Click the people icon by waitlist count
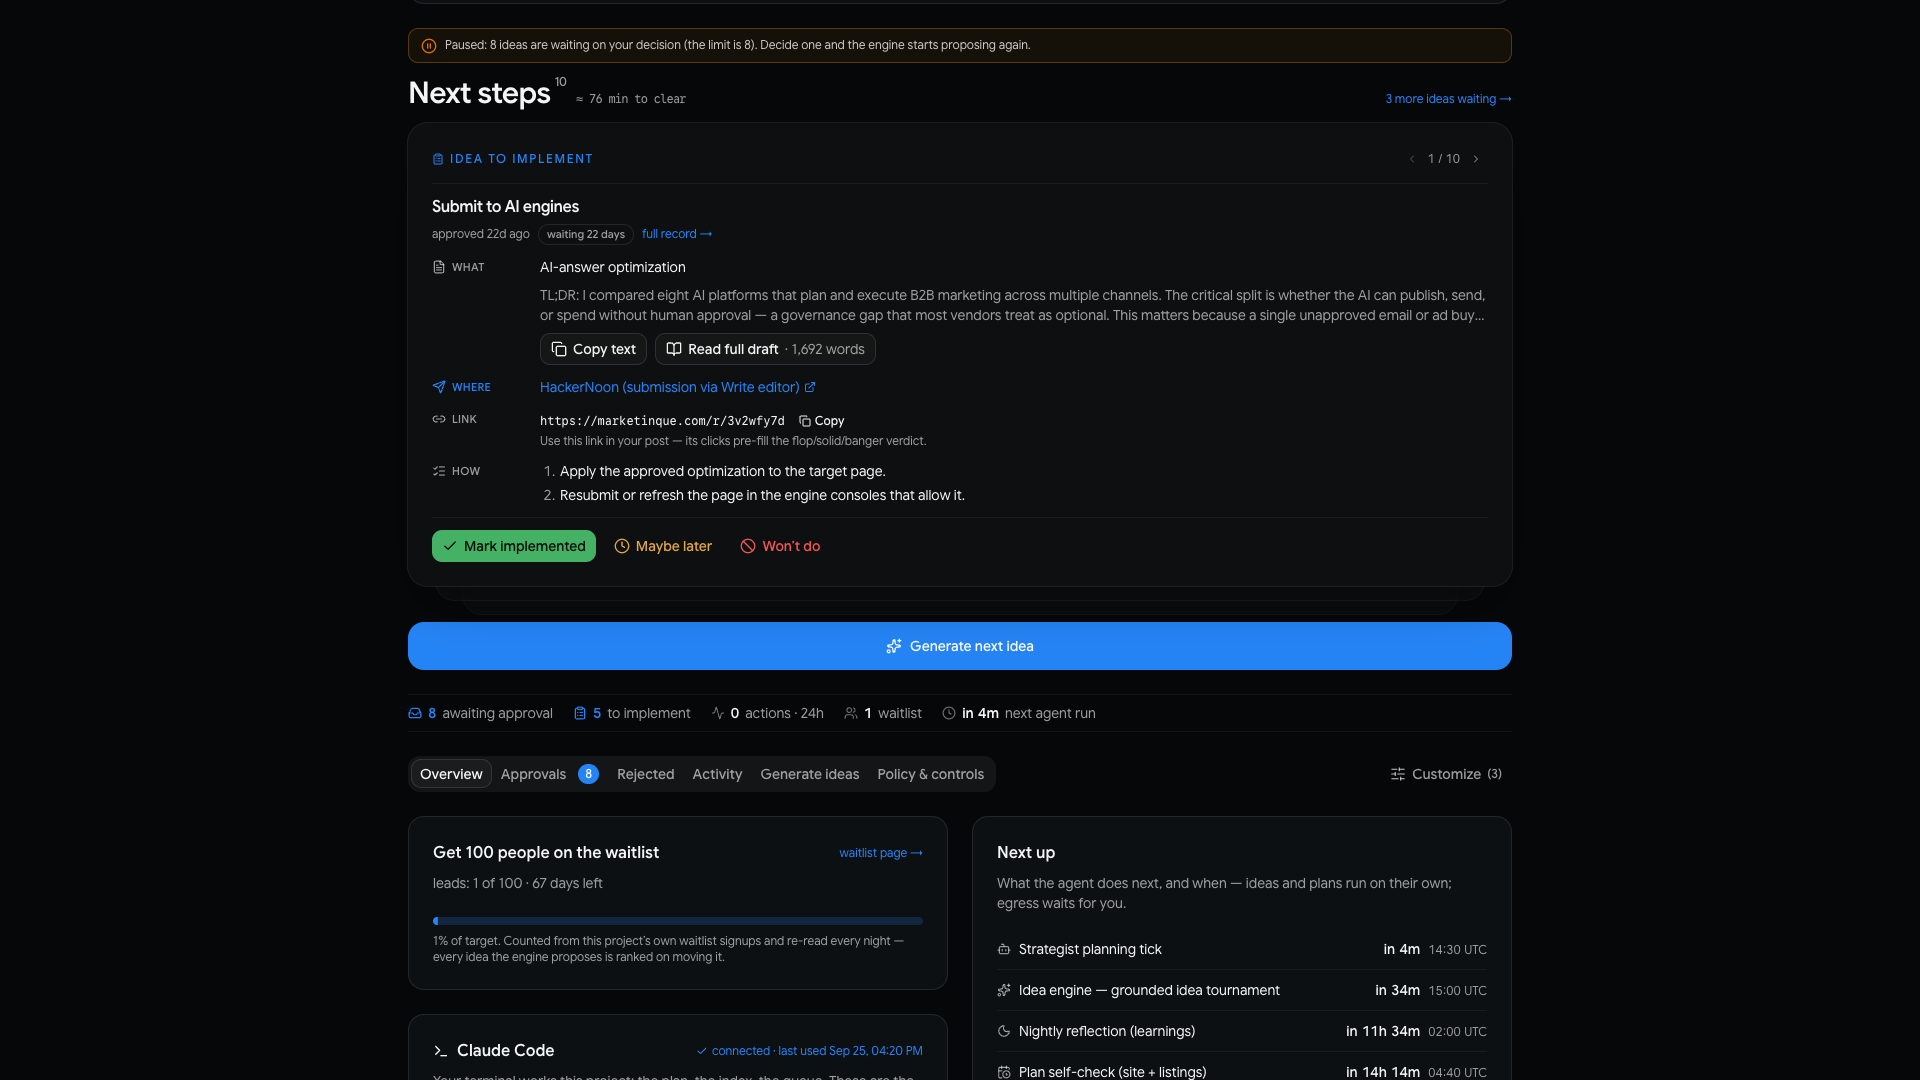This screenshot has width=1920, height=1080. (x=851, y=713)
